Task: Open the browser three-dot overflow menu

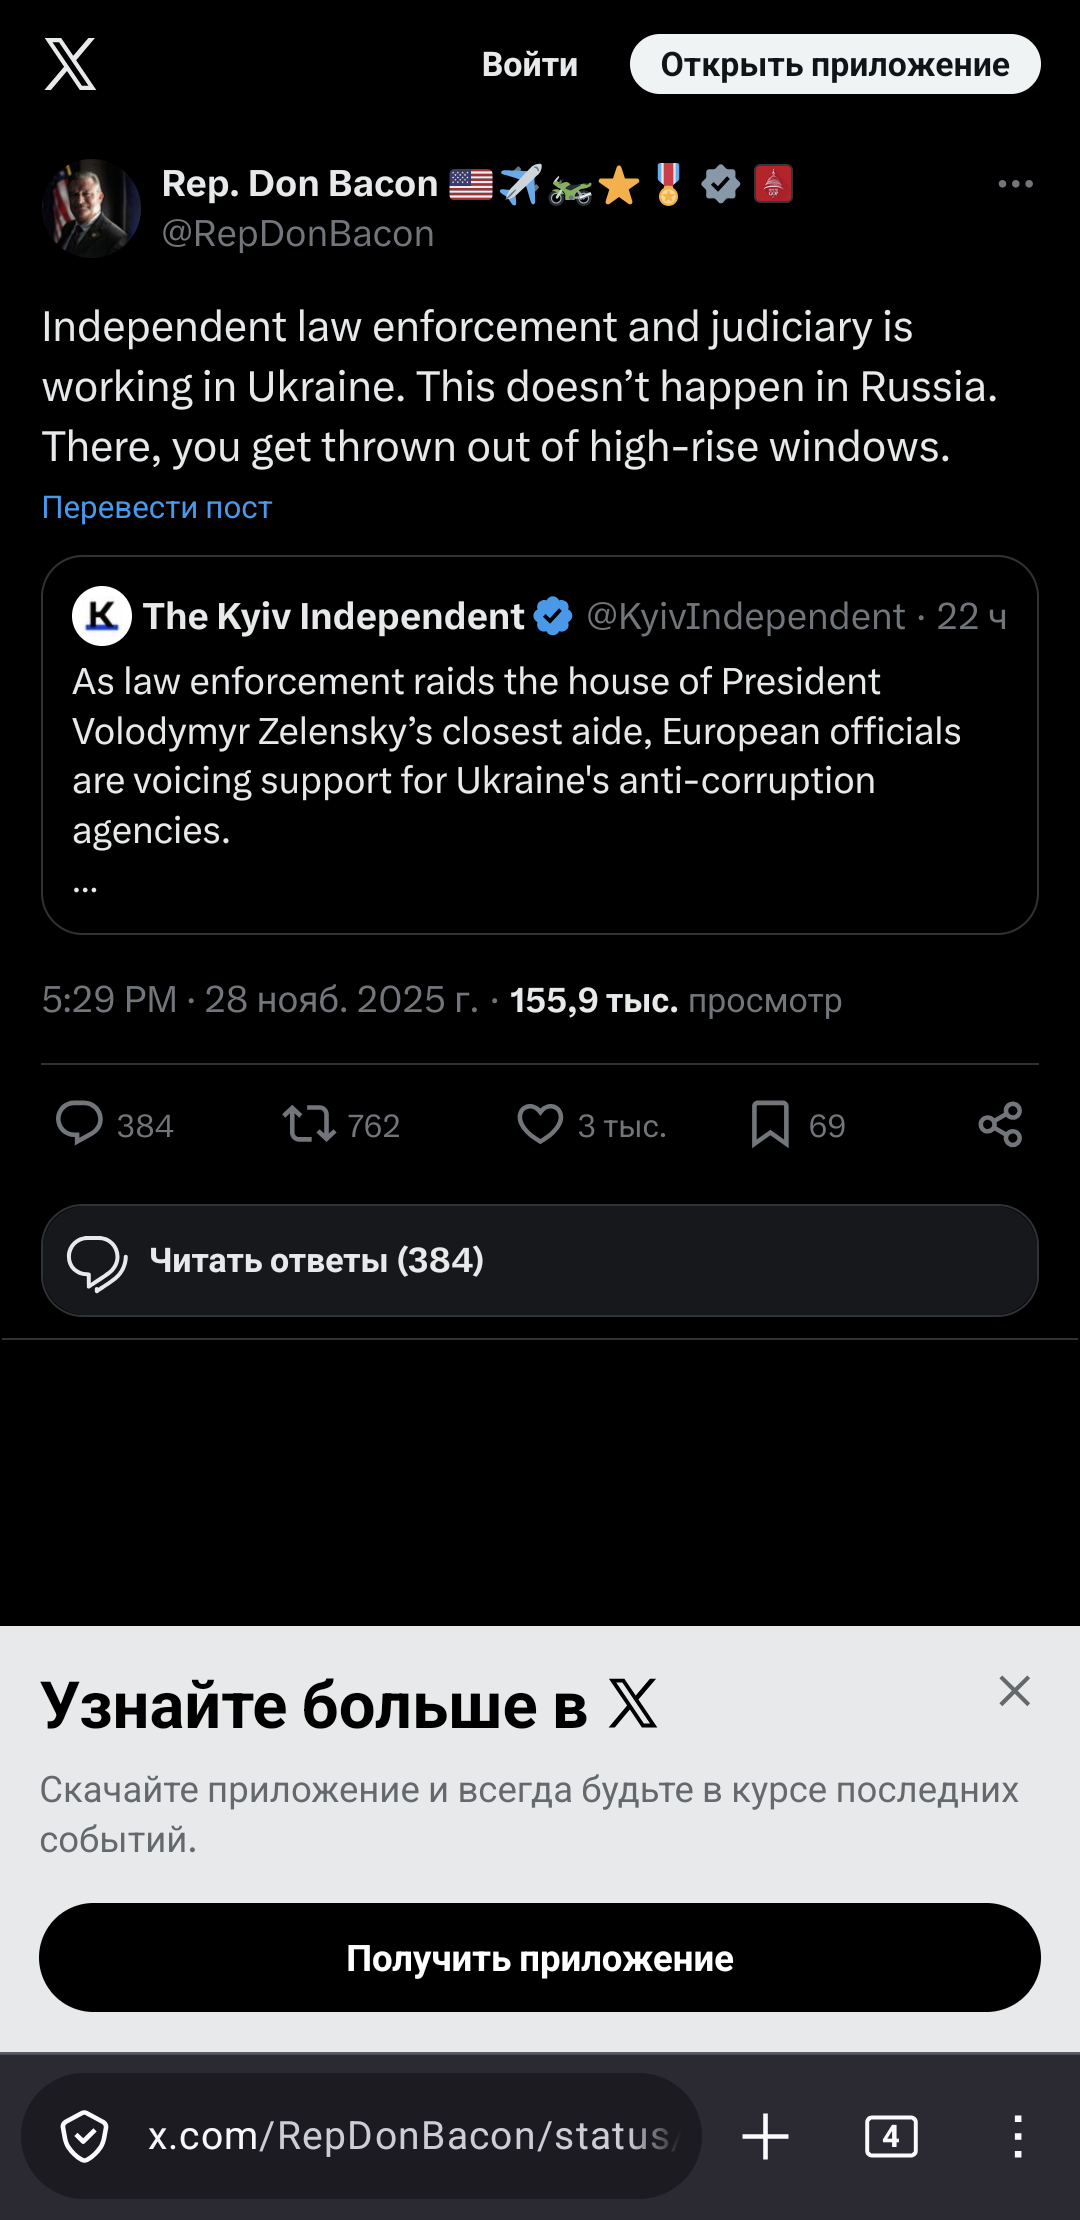Action: [x=1017, y=2136]
